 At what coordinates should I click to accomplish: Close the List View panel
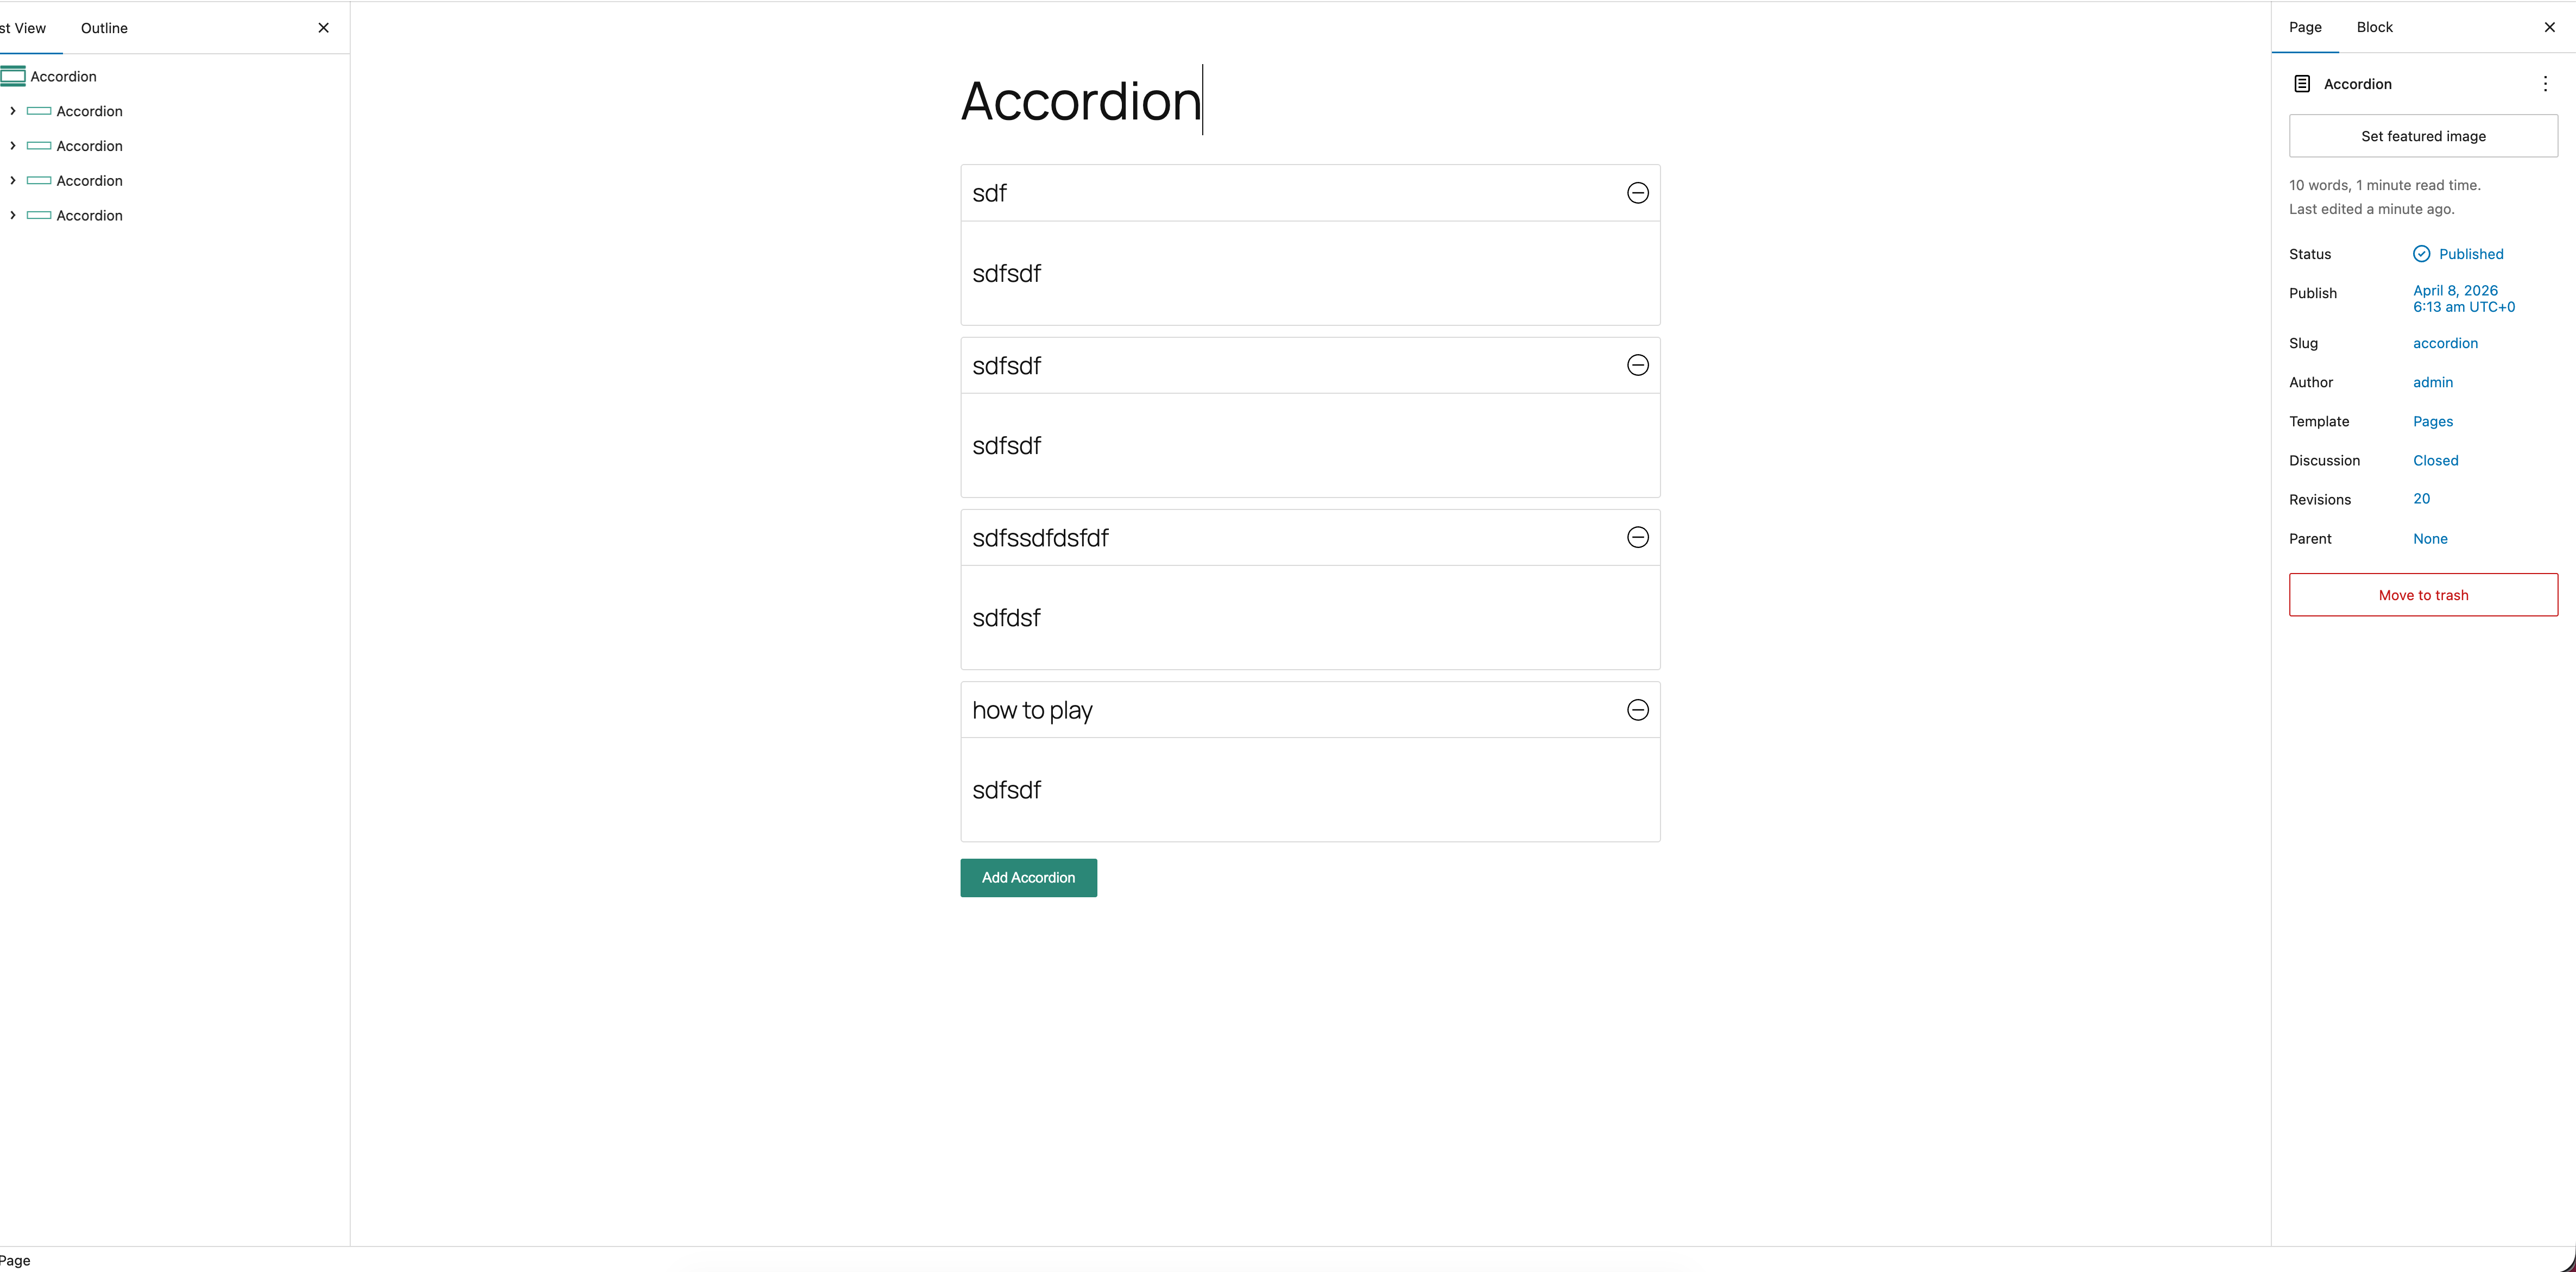click(323, 28)
